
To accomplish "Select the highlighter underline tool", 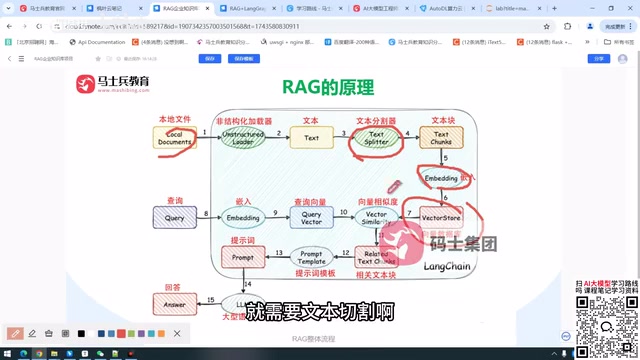I will pos(32,333).
